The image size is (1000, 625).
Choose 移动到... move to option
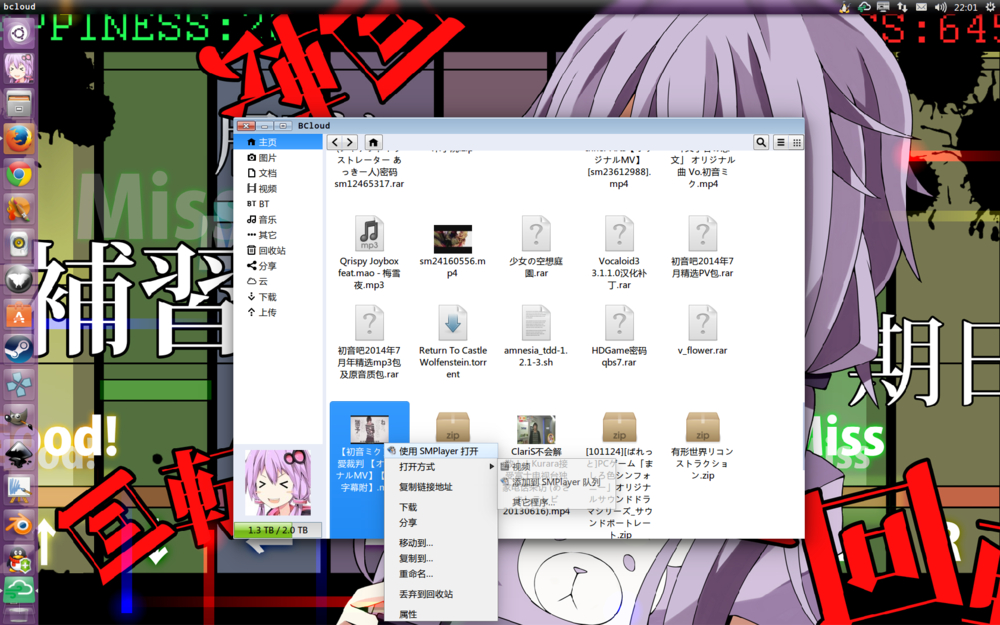(441, 543)
